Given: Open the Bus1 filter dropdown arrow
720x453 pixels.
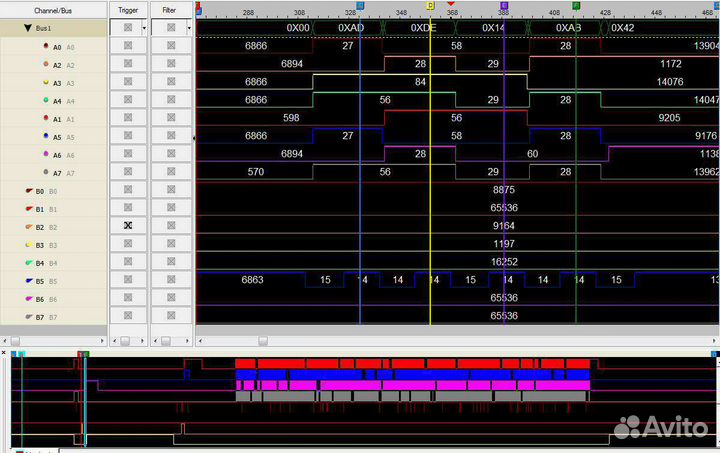Looking at the screenshot, I should click(x=187, y=29).
